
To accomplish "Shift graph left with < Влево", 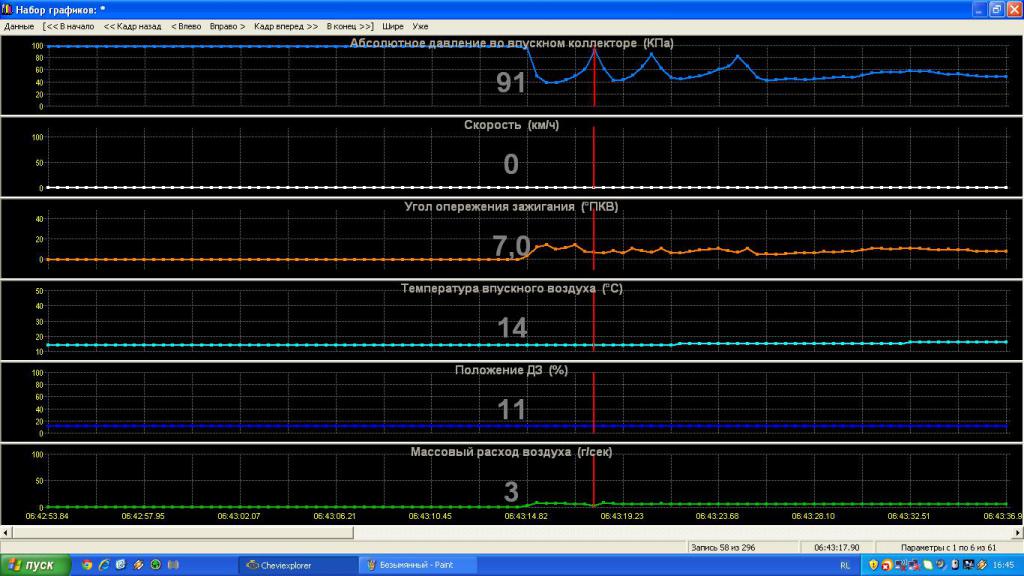I will [x=187, y=26].
